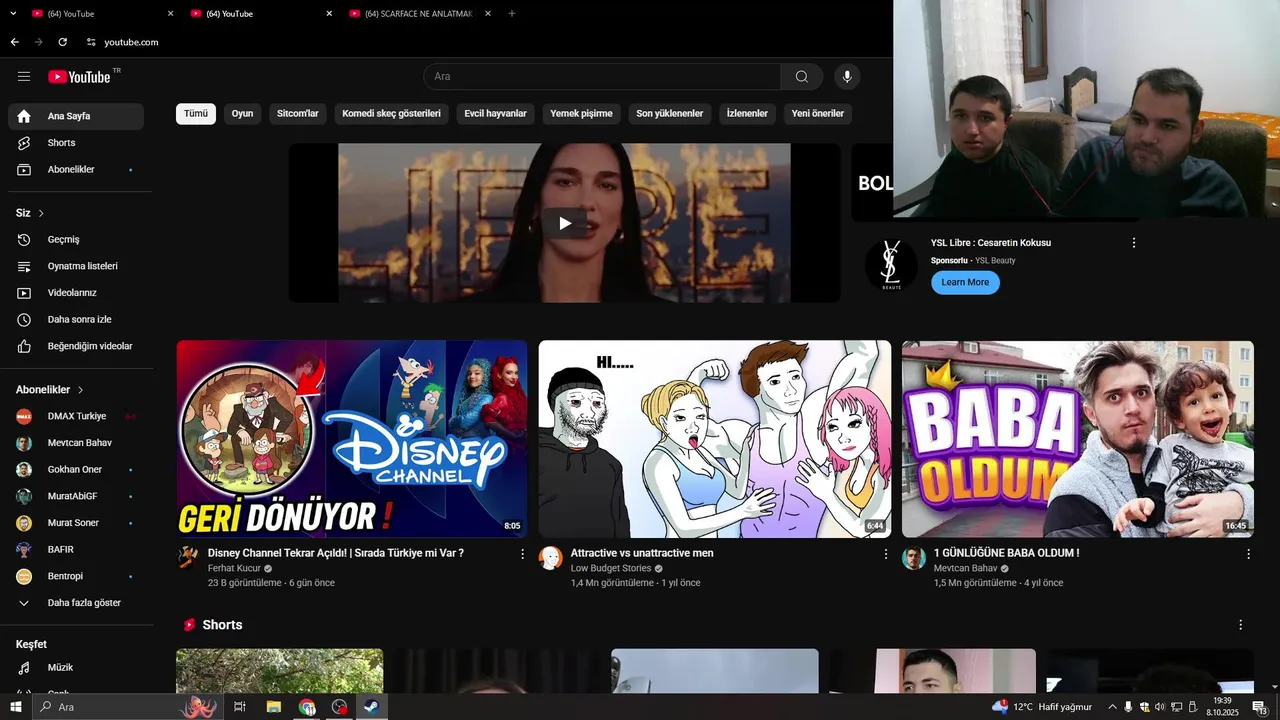The width and height of the screenshot is (1280, 720).
Task: Select Komedi skeç gösterileri chip
Action: (391, 114)
